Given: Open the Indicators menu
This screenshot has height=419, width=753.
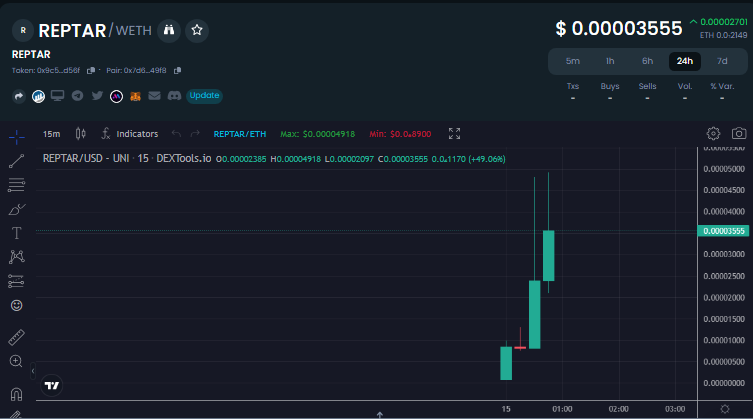Looking at the screenshot, I should tap(130, 134).
